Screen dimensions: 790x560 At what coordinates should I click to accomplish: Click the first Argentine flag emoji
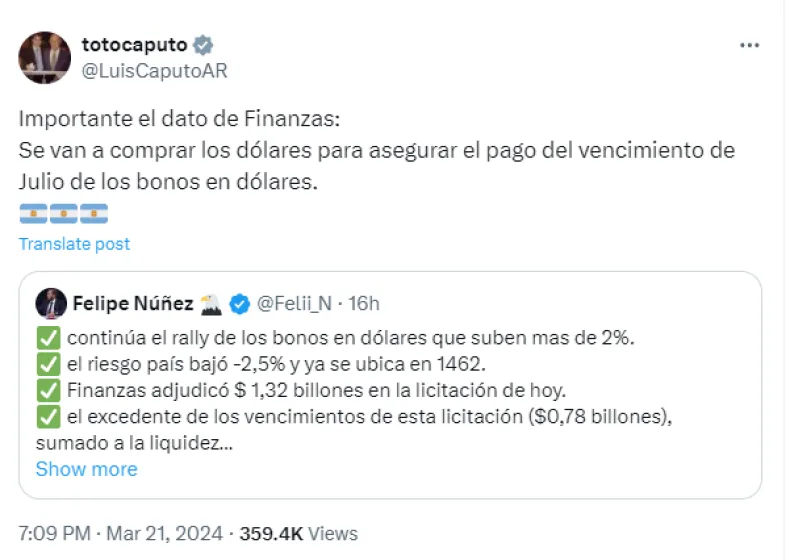click(x=32, y=213)
